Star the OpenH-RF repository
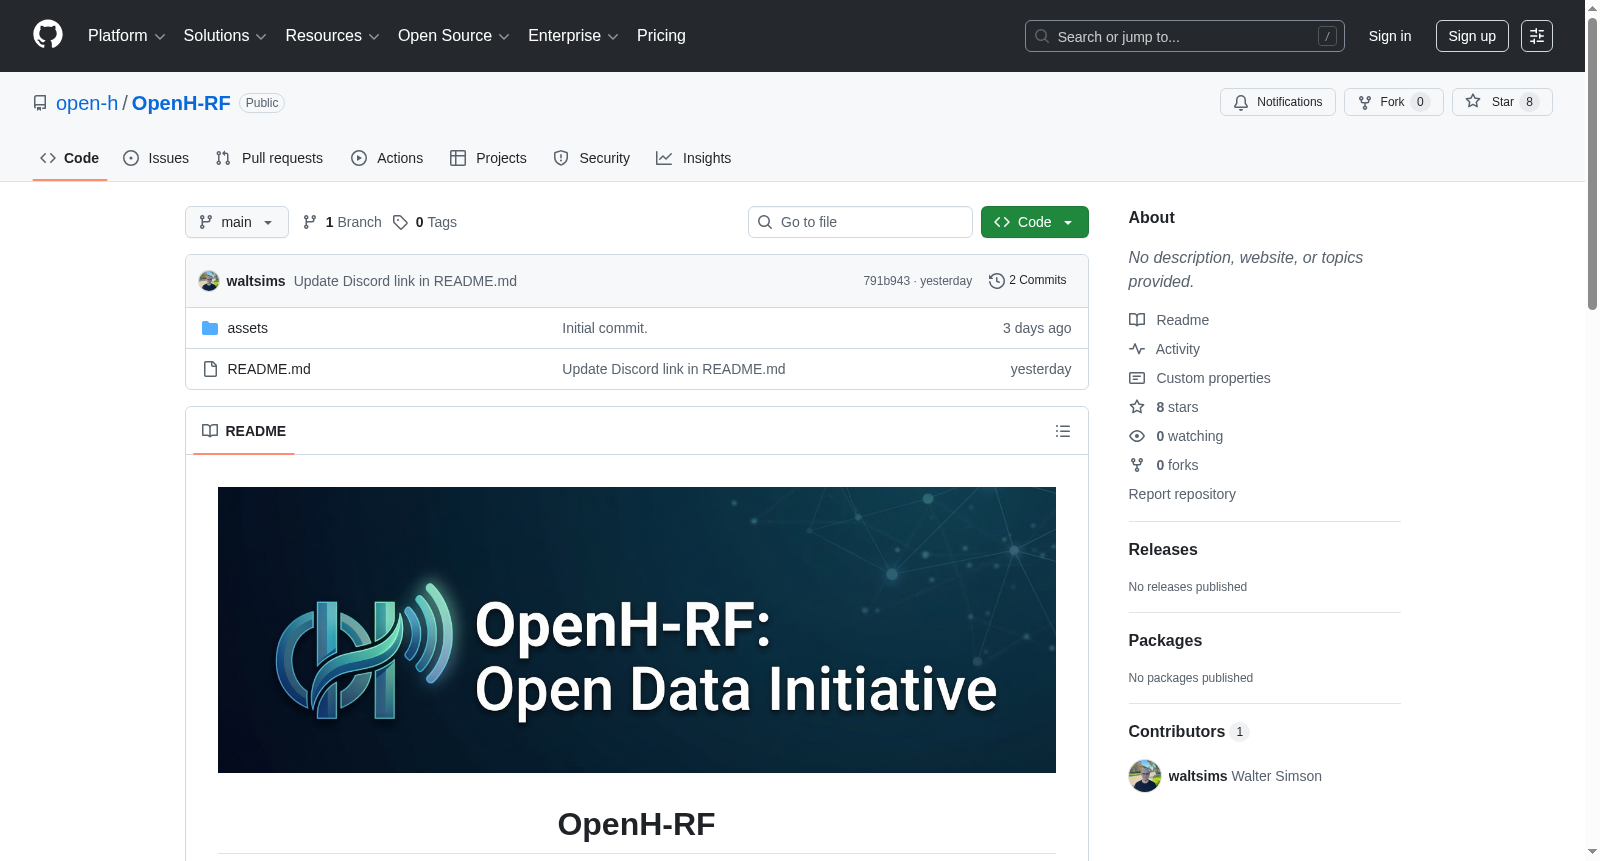The height and width of the screenshot is (861, 1600). point(1502,102)
